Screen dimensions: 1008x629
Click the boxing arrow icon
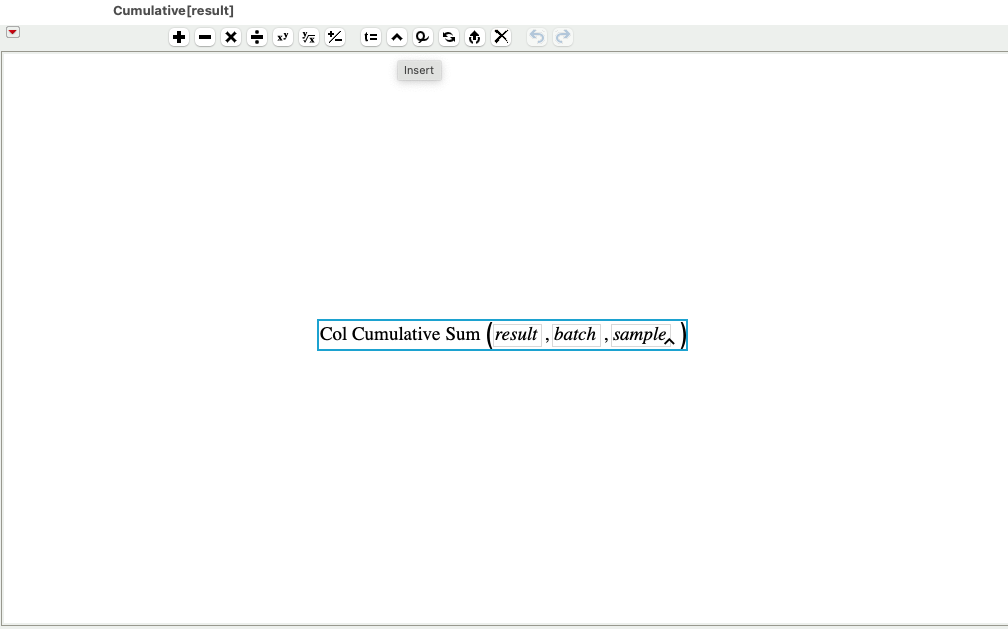coord(474,37)
